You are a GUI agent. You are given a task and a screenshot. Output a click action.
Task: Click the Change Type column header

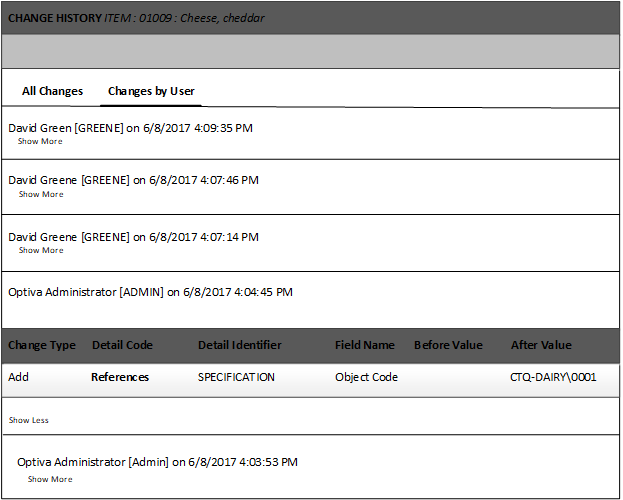42,345
